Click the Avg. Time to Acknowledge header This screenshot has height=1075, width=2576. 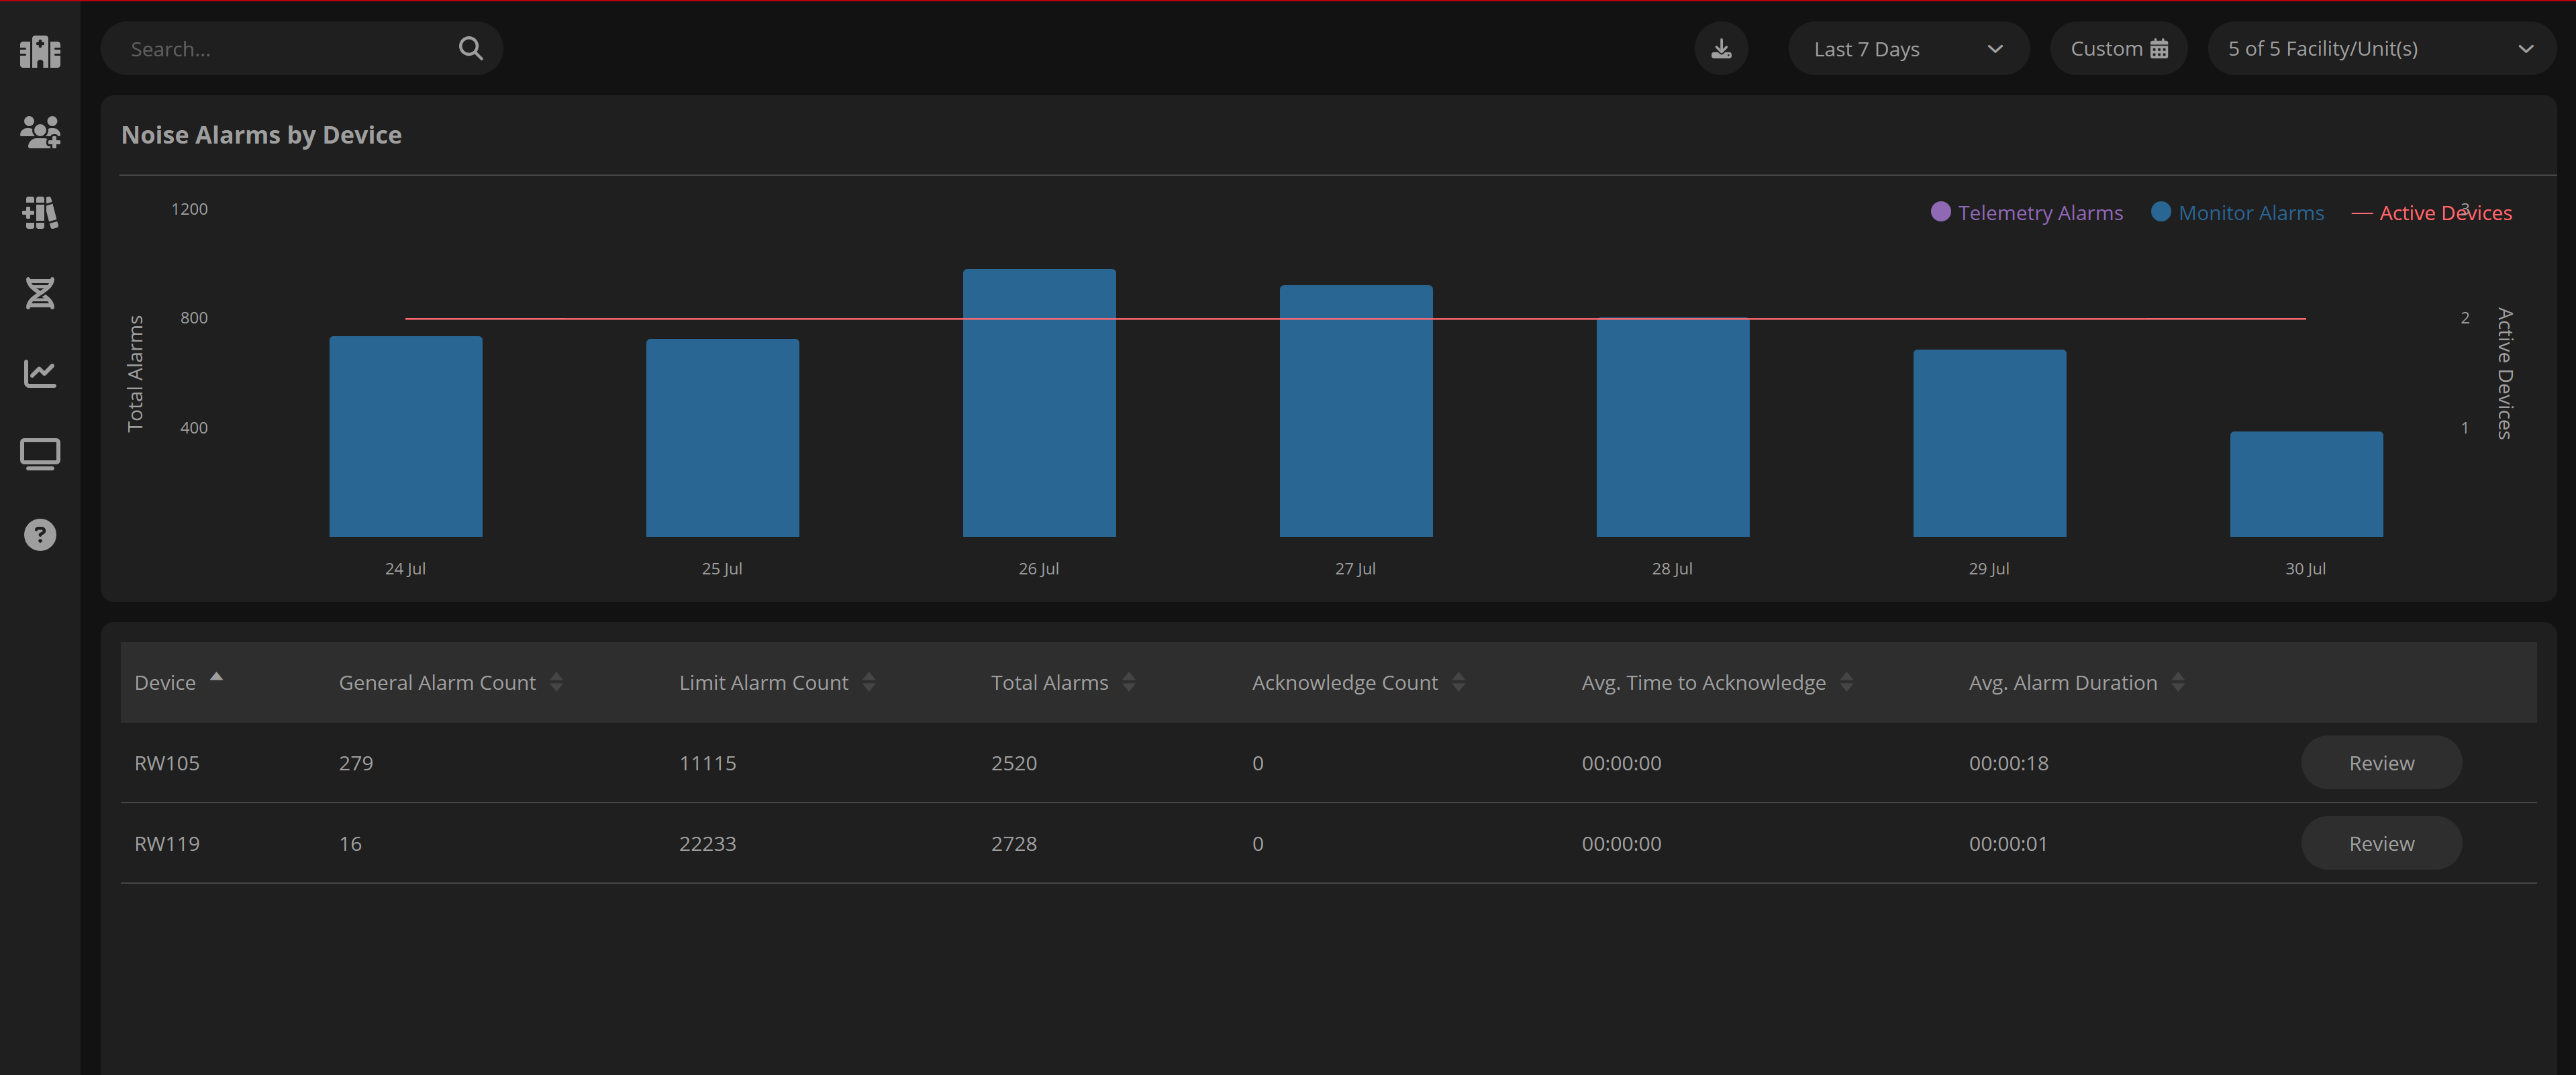1704,682
